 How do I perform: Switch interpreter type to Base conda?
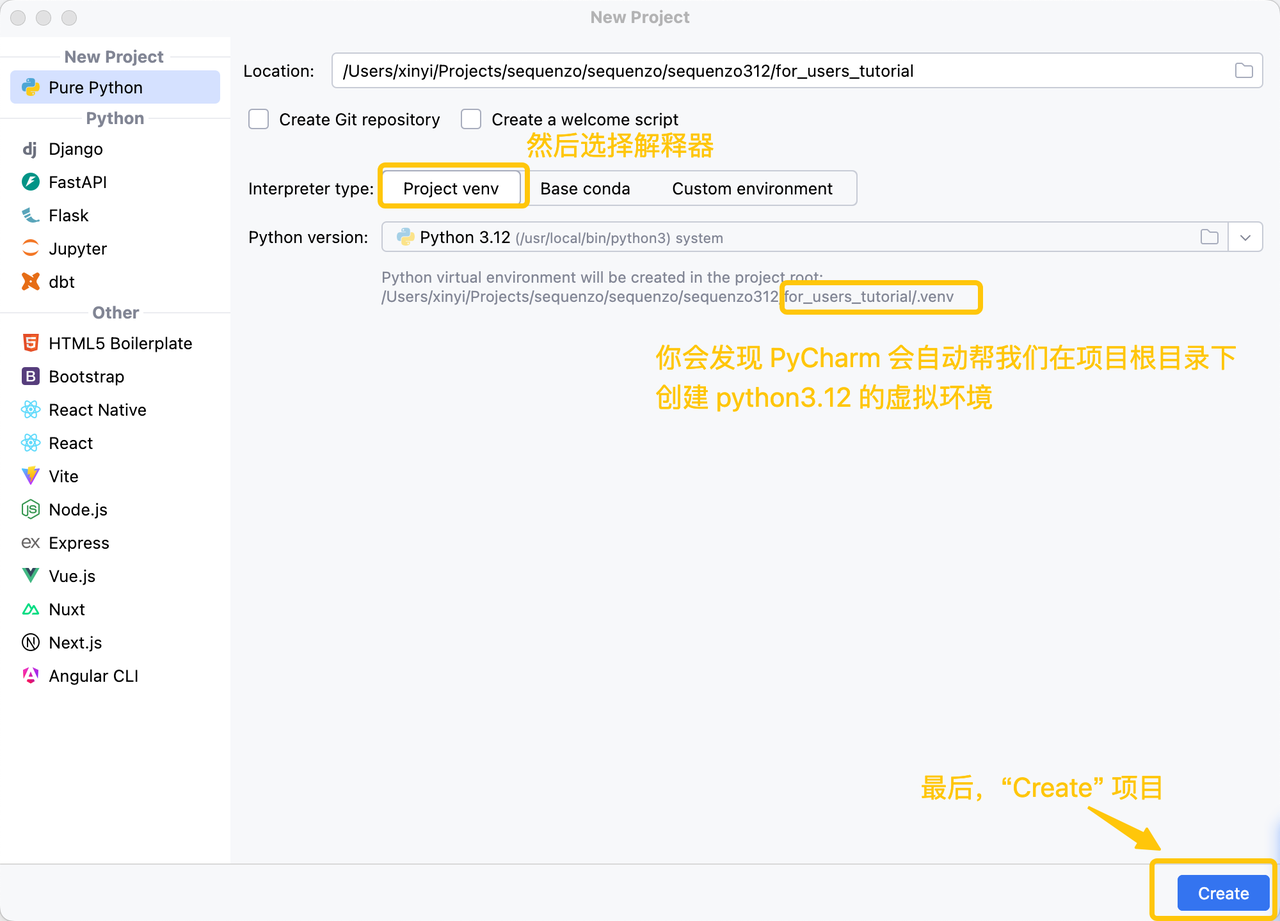tap(585, 188)
